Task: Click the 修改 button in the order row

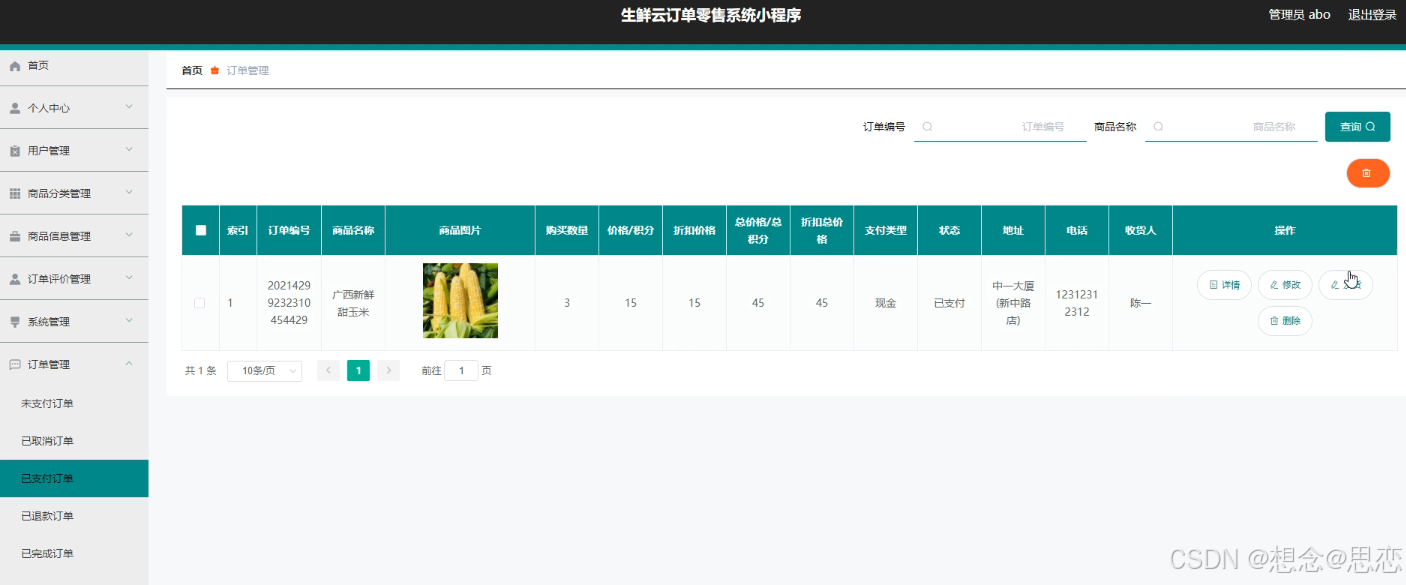Action: (1285, 285)
